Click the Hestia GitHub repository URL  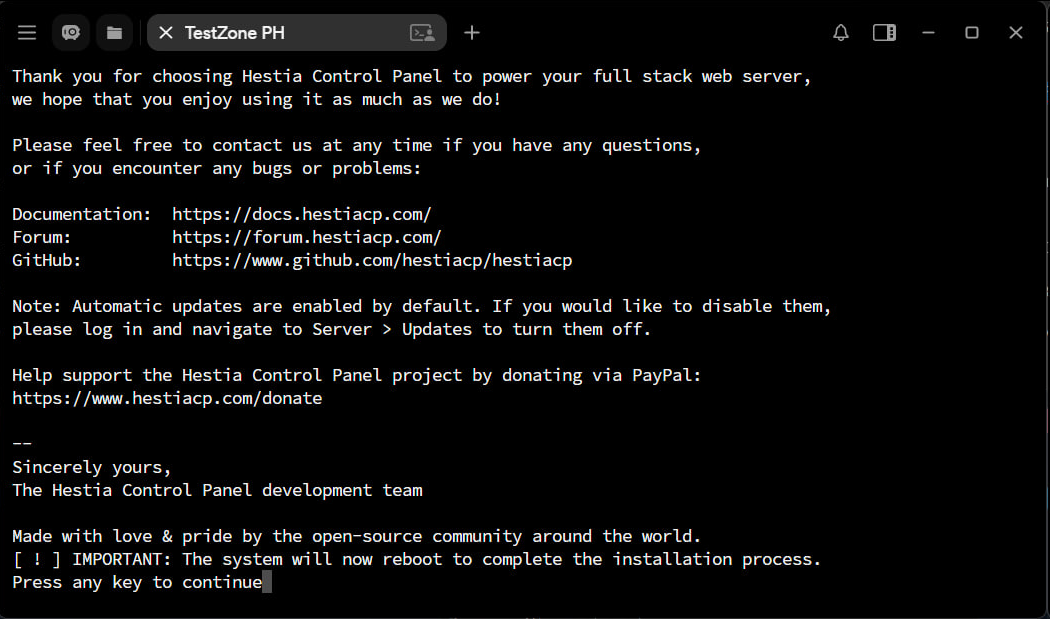coord(372,260)
